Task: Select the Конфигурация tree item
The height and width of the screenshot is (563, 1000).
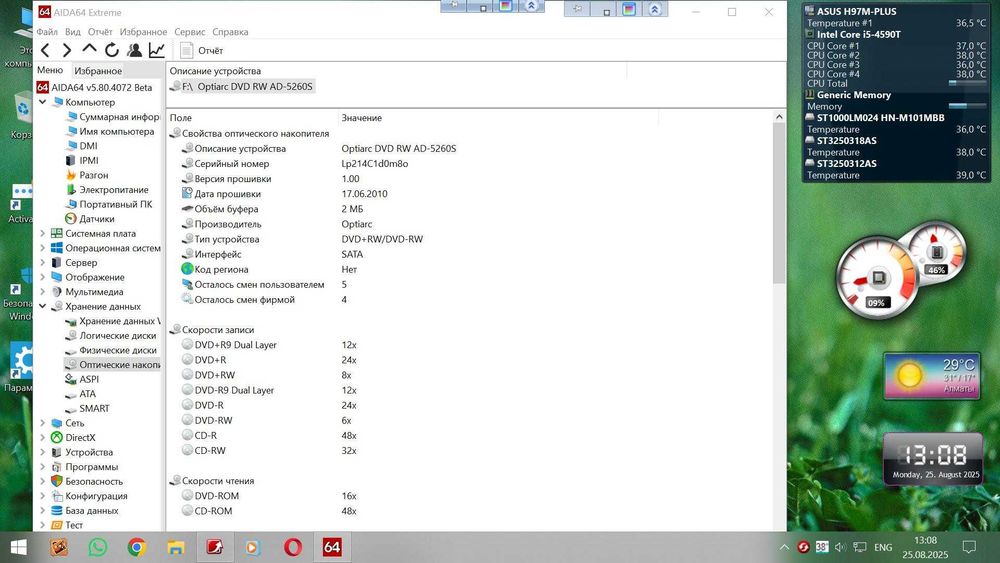Action: [x=89, y=496]
